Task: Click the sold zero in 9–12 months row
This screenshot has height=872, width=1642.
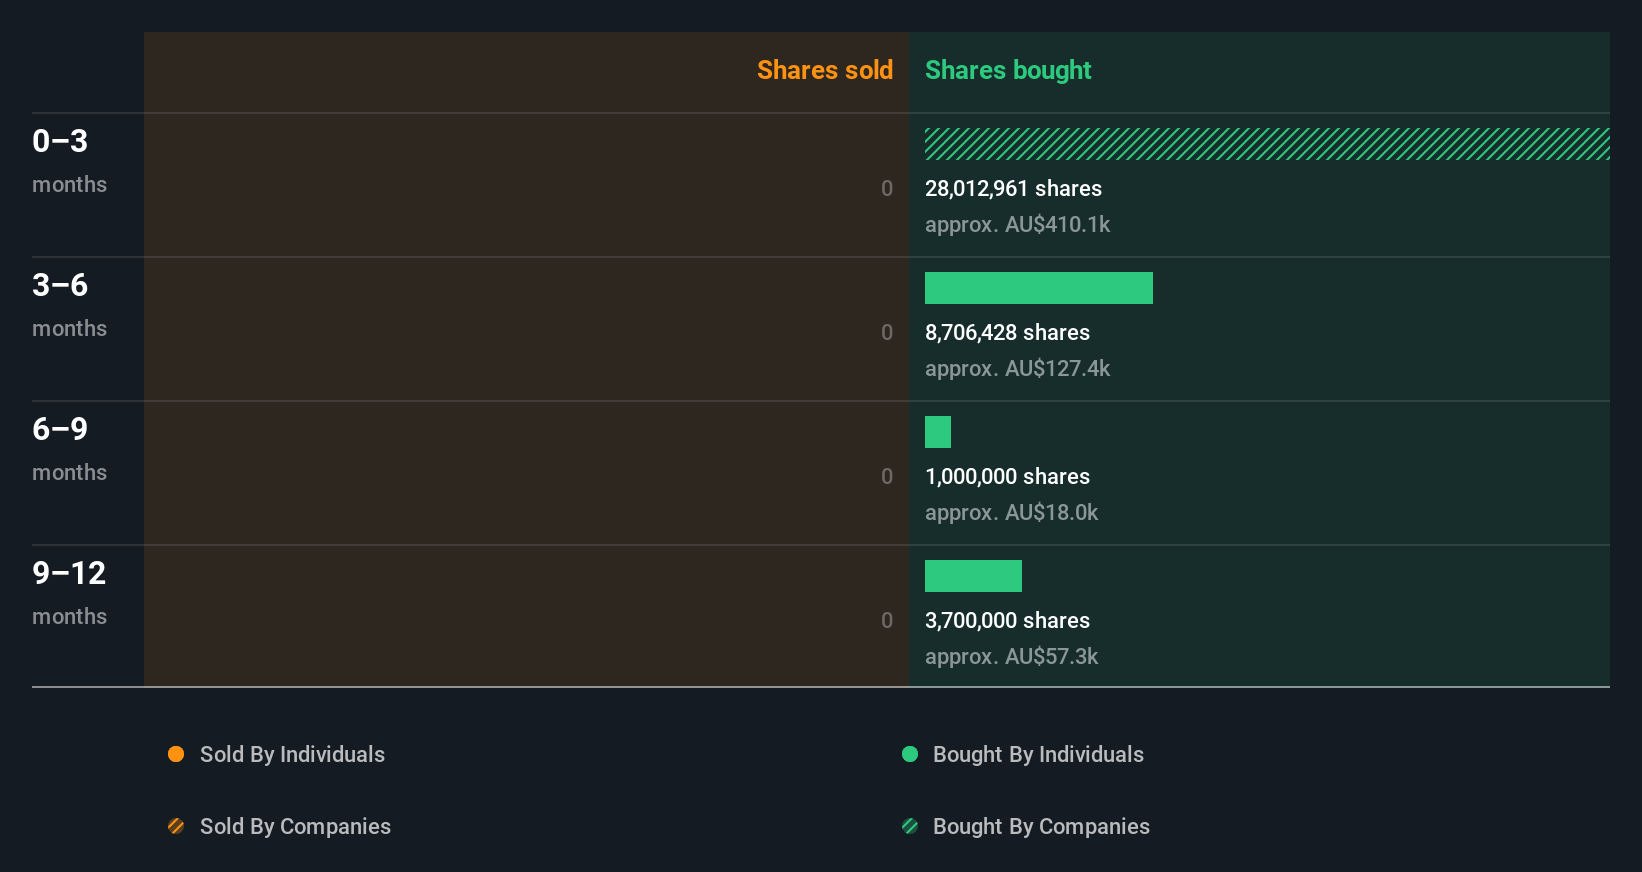Action: click(887, 620)
